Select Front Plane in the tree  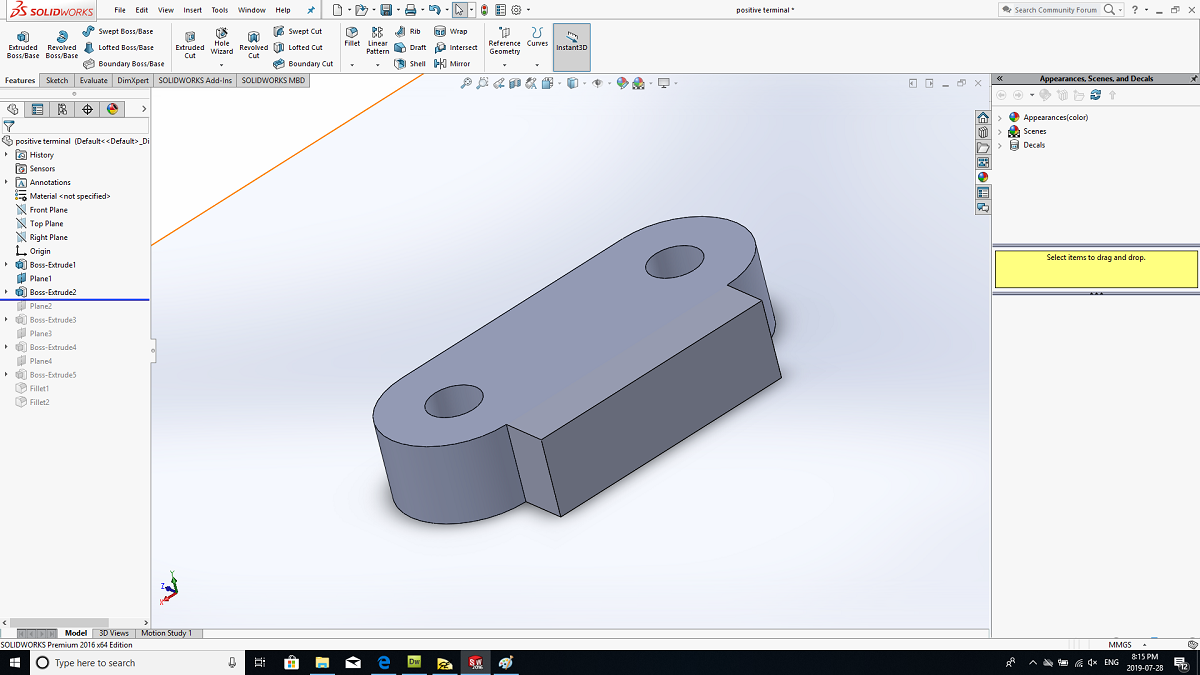[x=42, y=210]
